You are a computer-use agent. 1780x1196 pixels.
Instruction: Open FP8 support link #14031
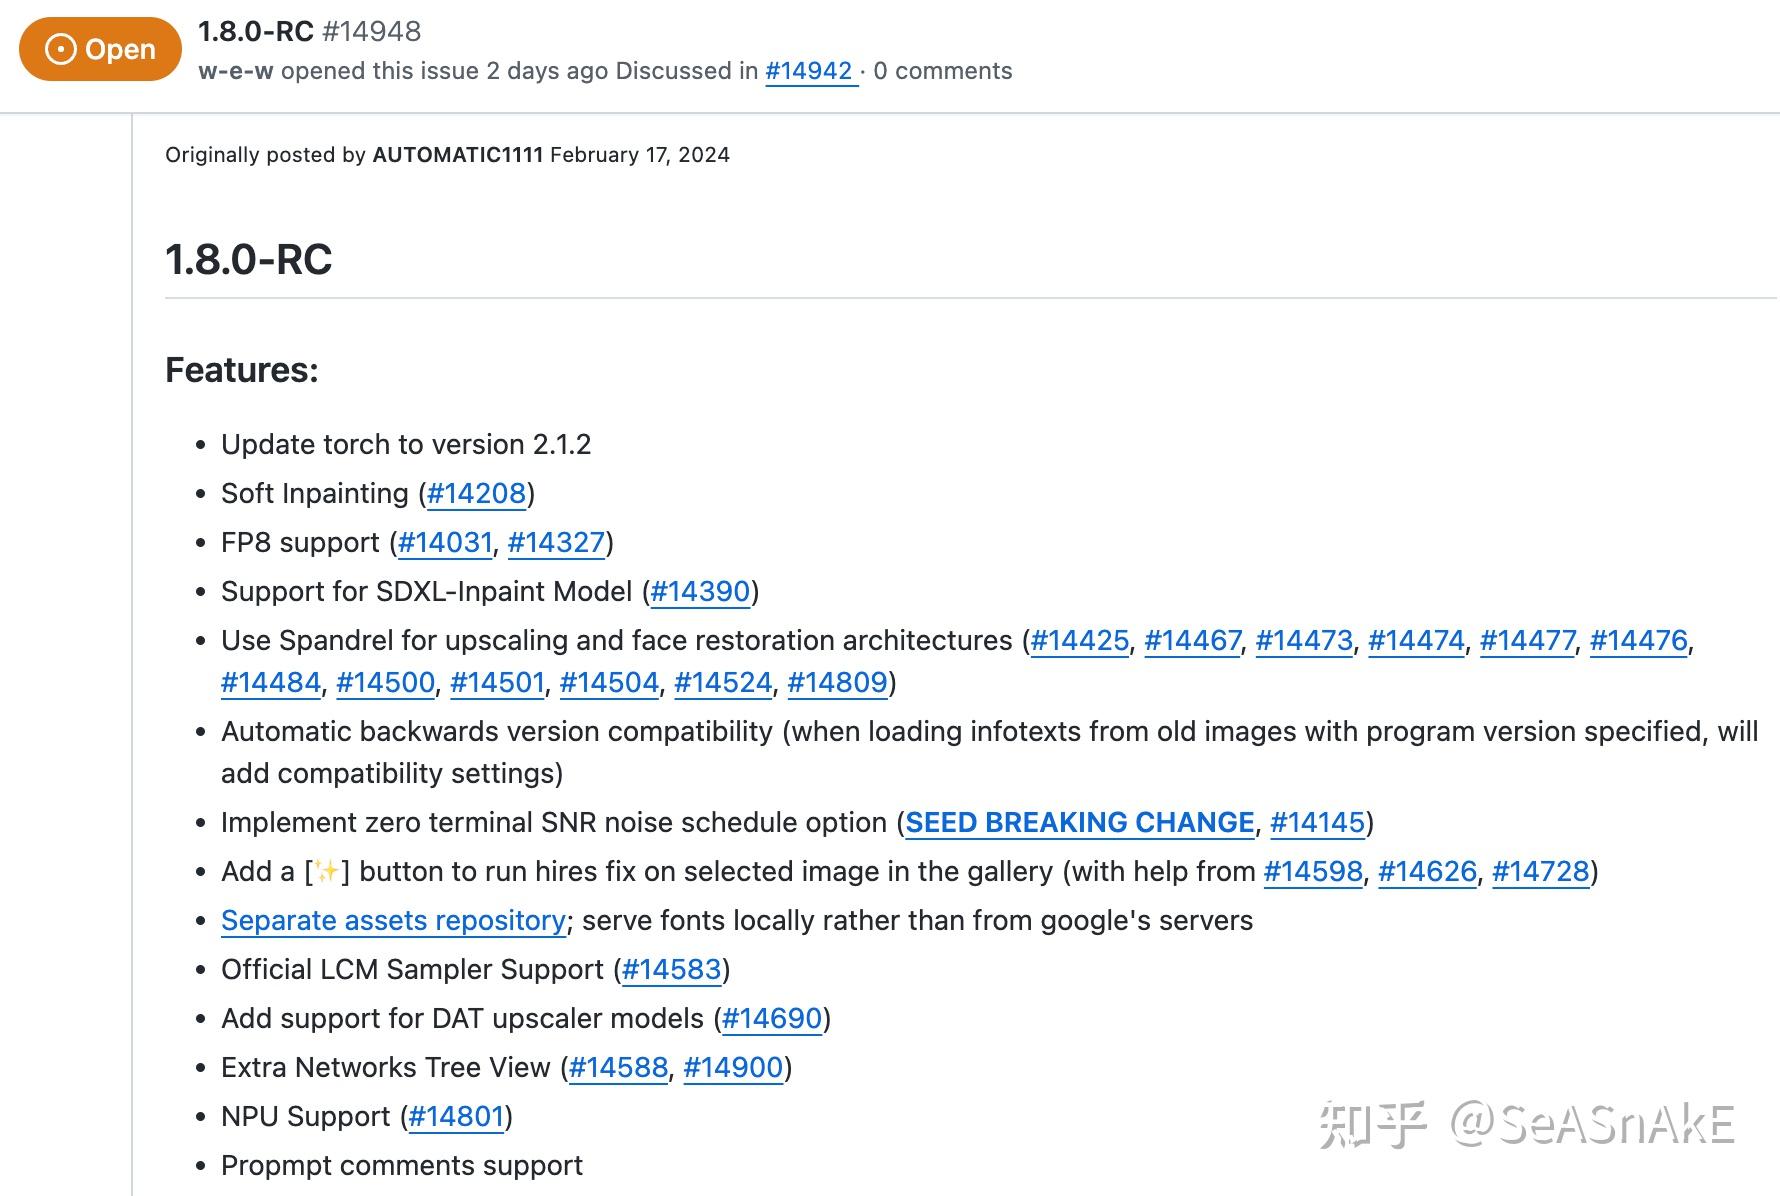click(443, 542)
